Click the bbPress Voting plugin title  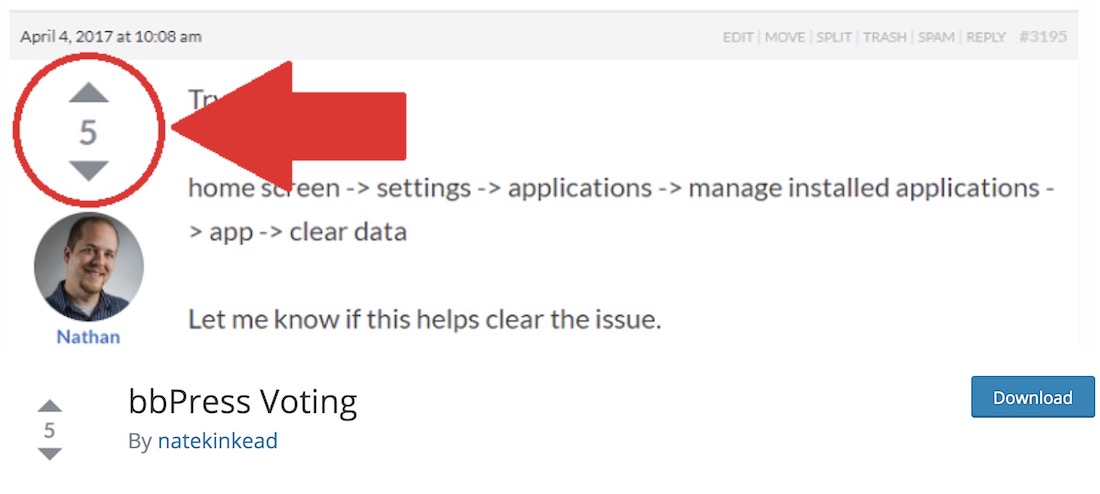coord(243,402)
